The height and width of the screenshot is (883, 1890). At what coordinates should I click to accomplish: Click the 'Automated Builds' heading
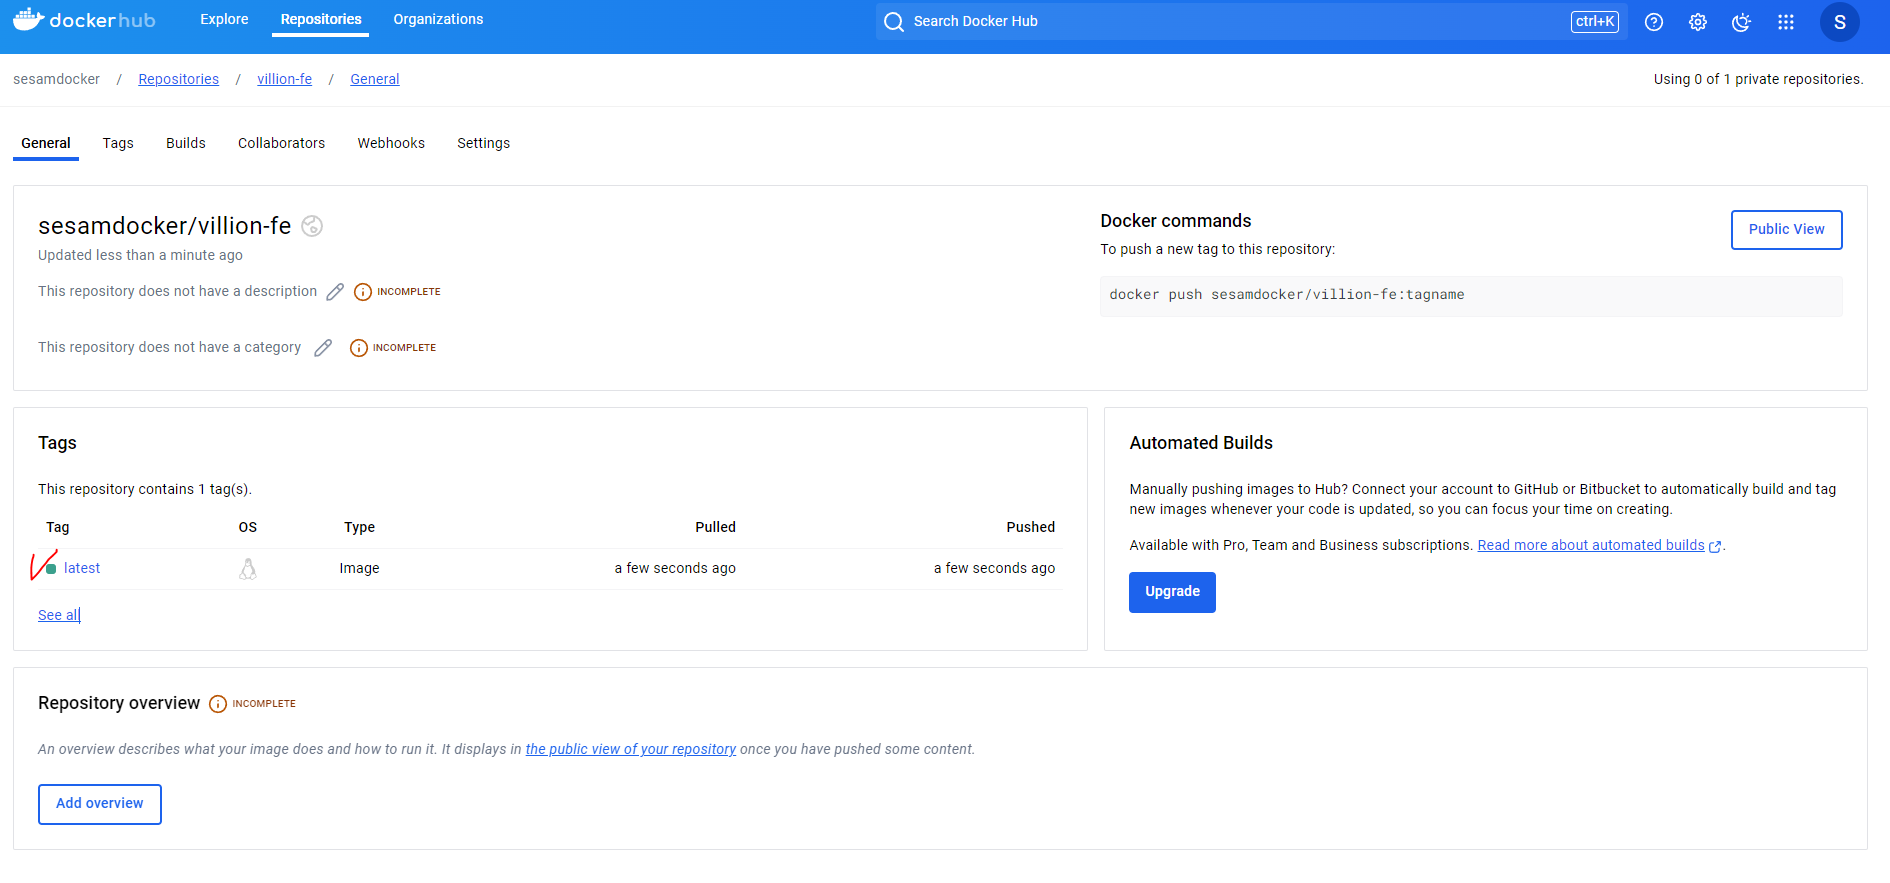[1201, 443]
